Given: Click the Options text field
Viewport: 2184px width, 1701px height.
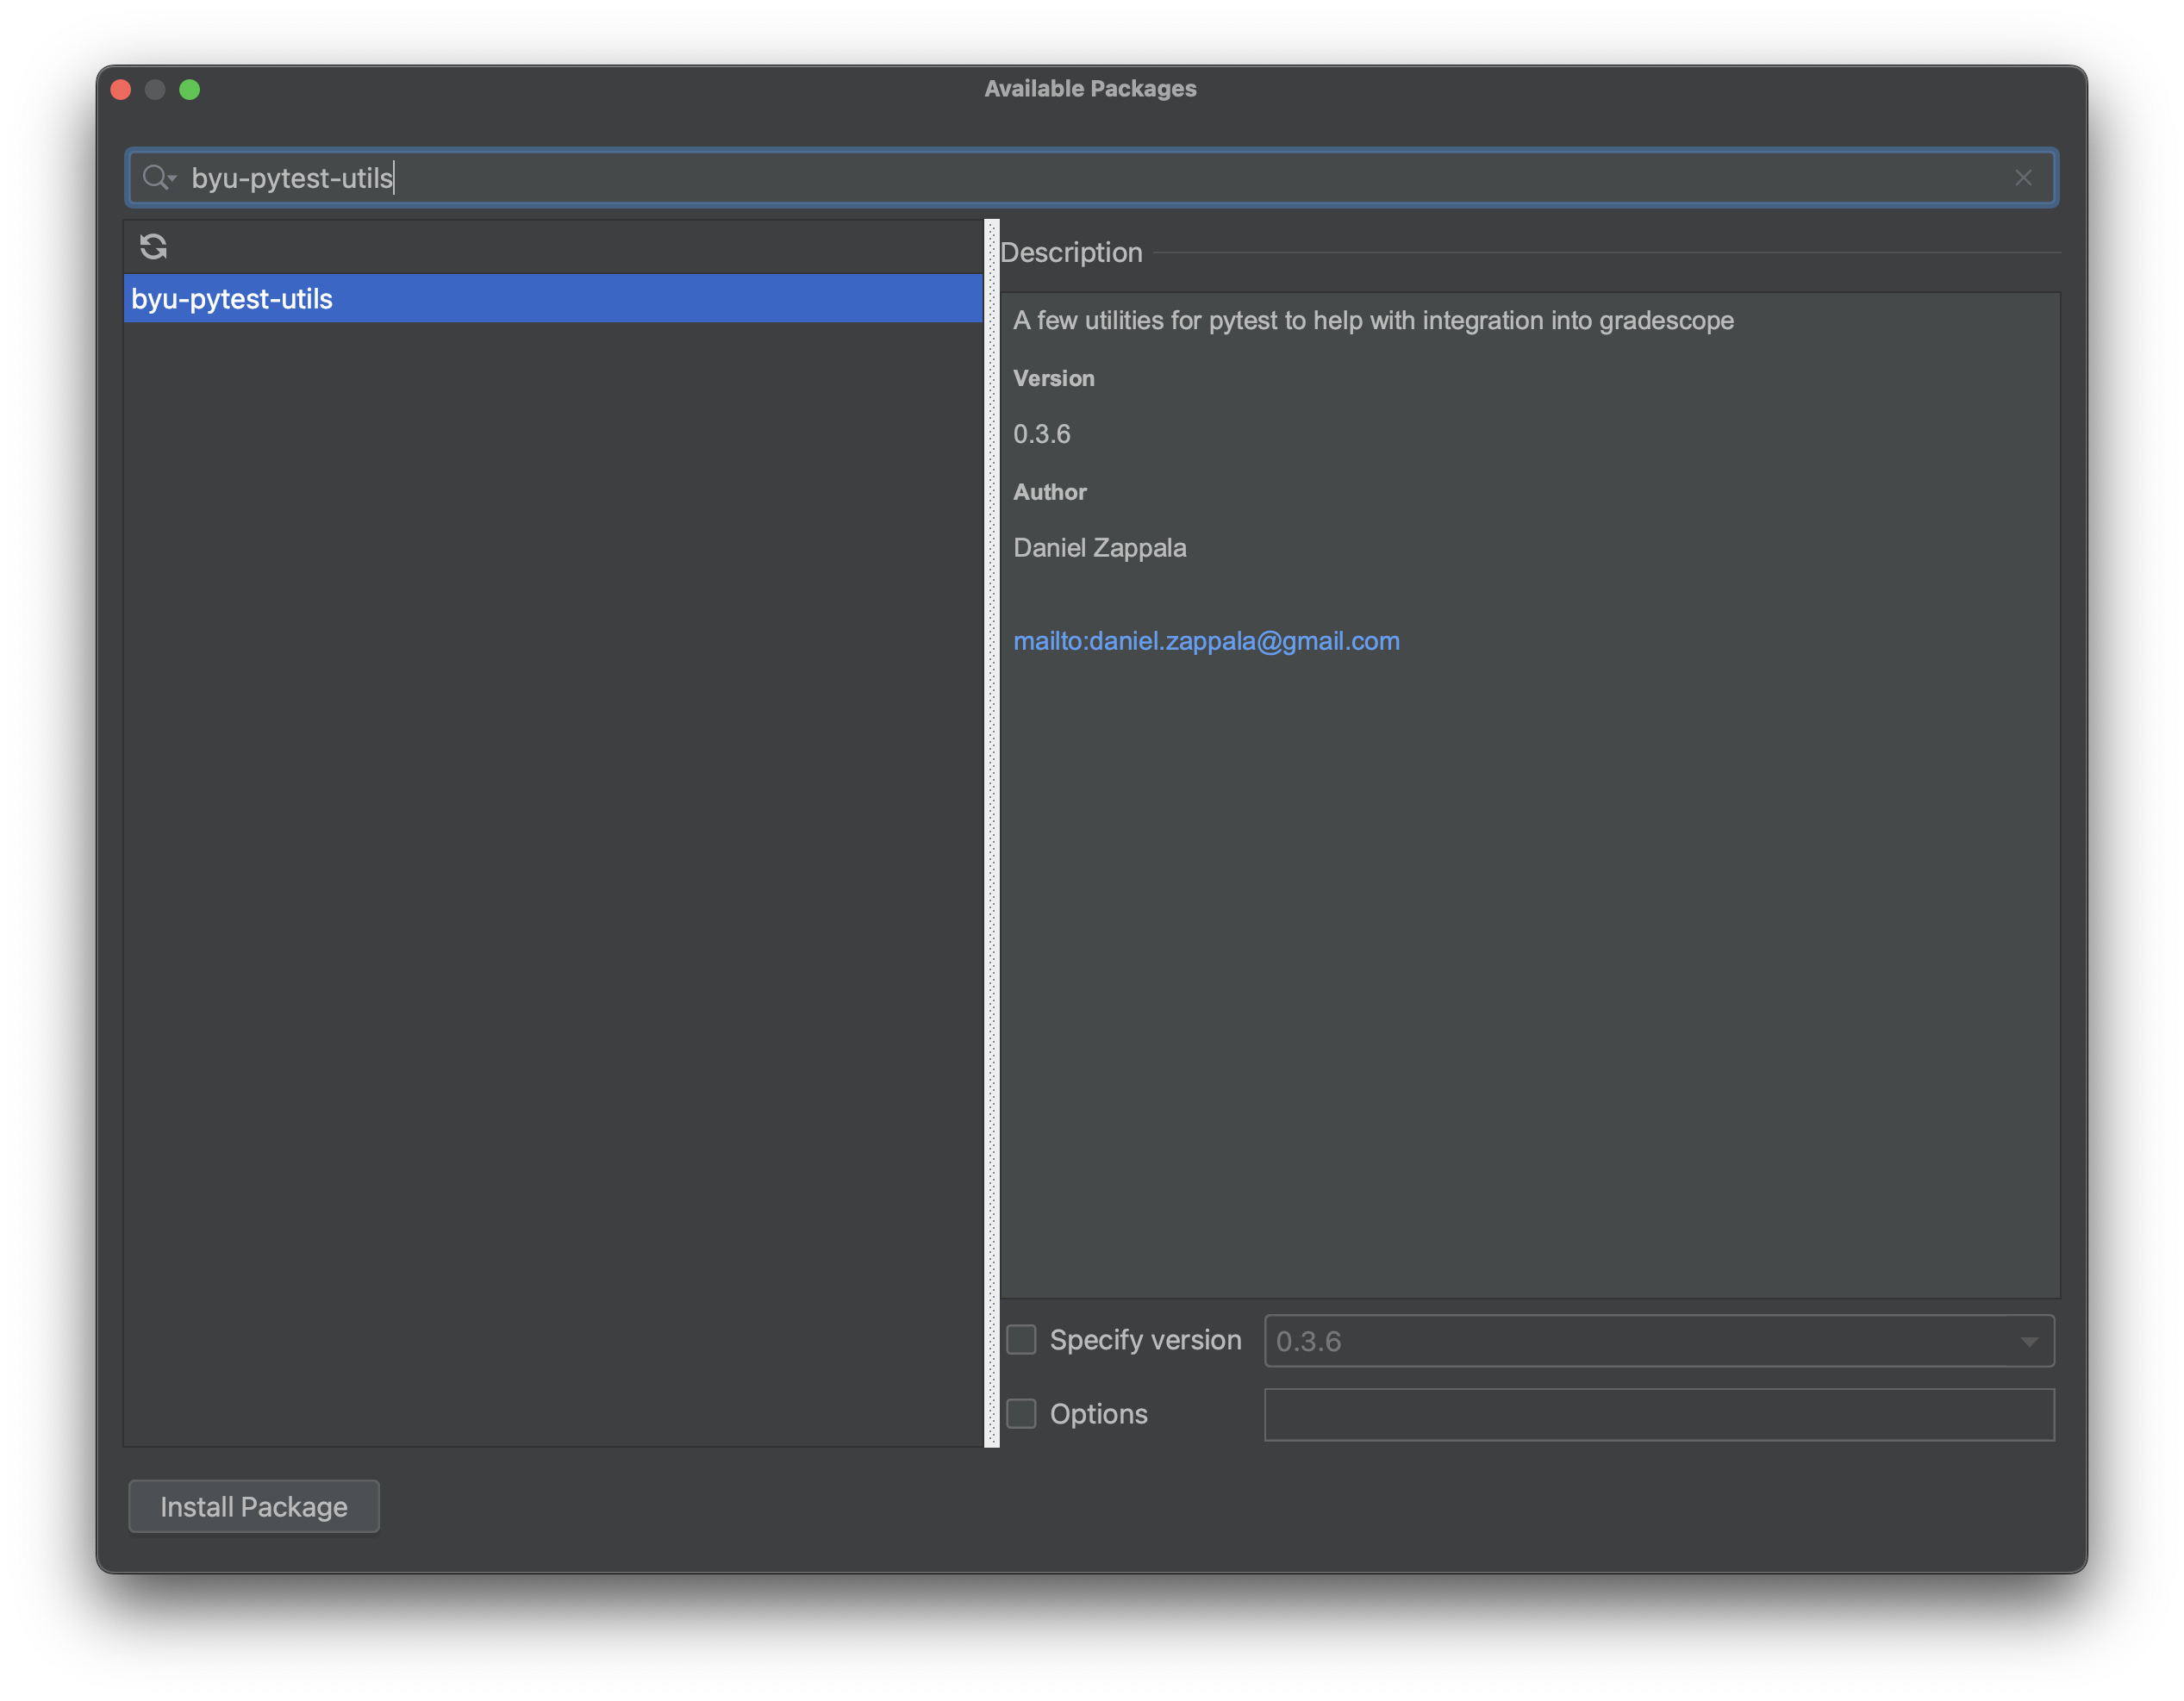Looking at the screenshot, I should tap(1659, 1415).
